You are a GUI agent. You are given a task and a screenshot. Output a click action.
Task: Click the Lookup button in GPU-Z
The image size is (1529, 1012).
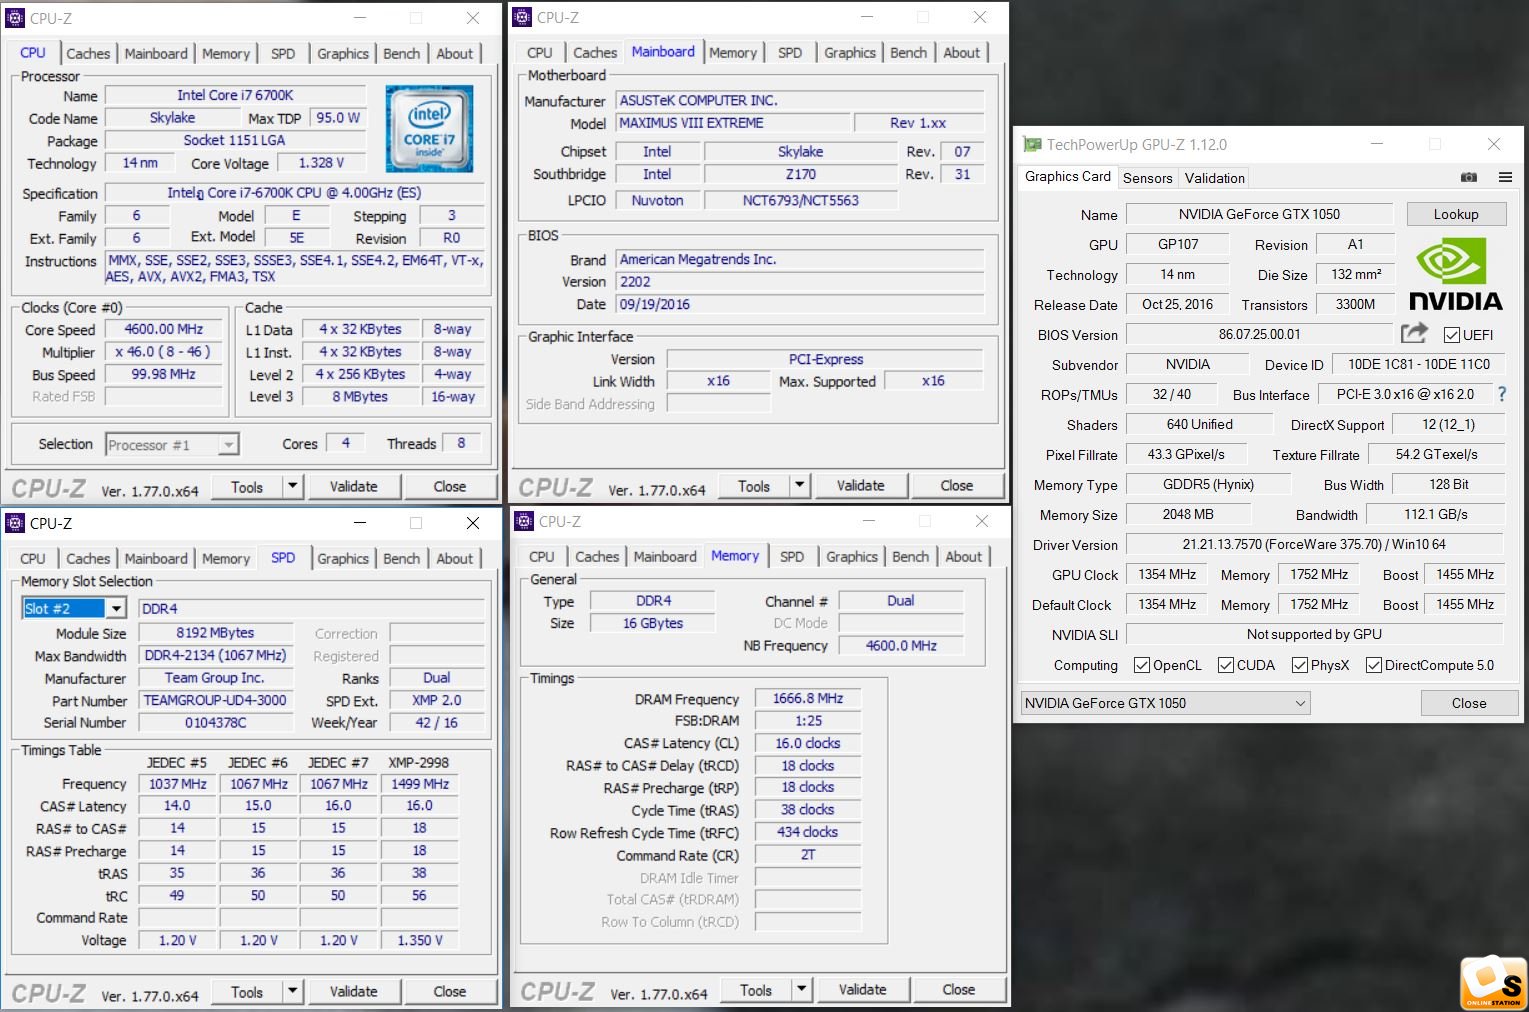pyautogui.click(x=1455, y=214)
